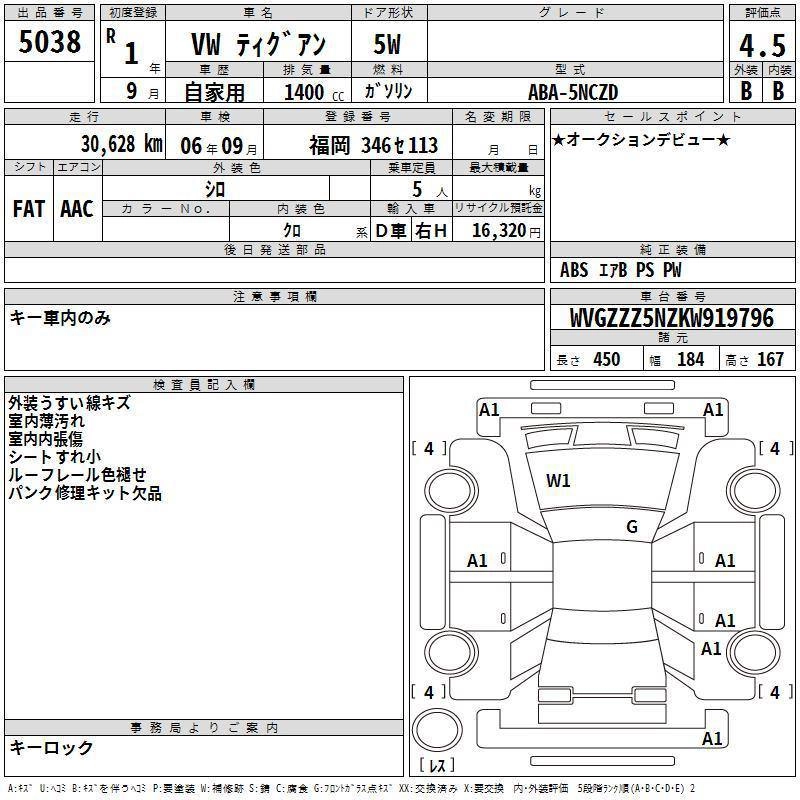Click the recycle deposit 16,320円
This screenshot has width=800, height=800.
point(506,231)
